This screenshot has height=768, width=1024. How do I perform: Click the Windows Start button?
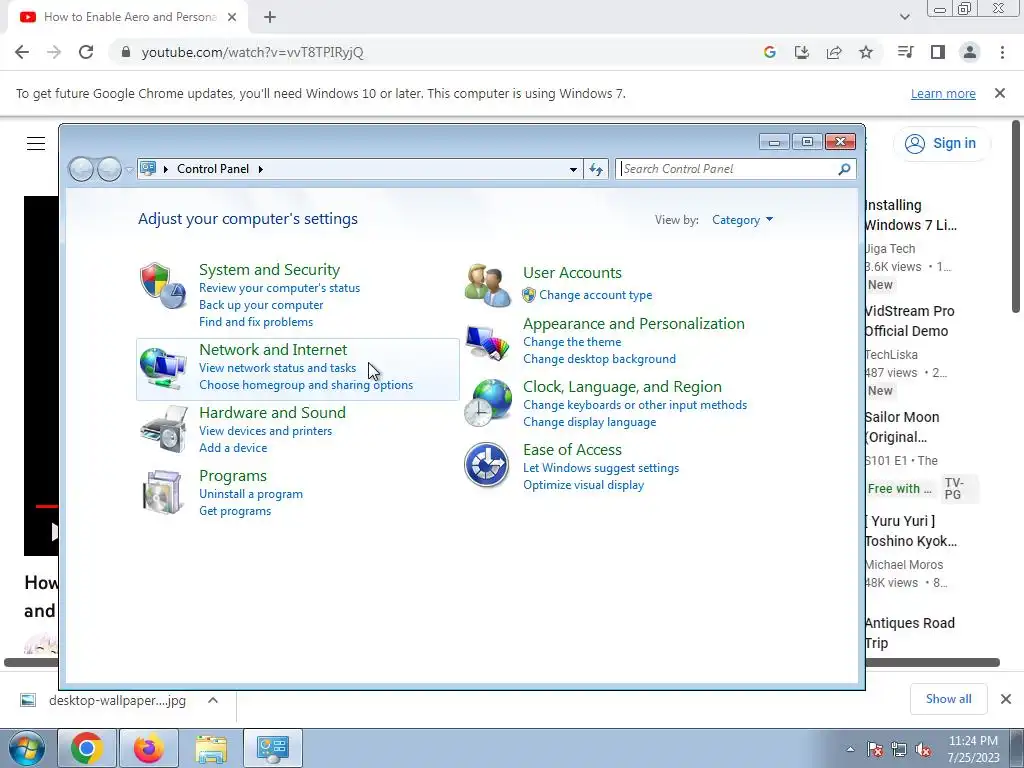coord(26,748)
